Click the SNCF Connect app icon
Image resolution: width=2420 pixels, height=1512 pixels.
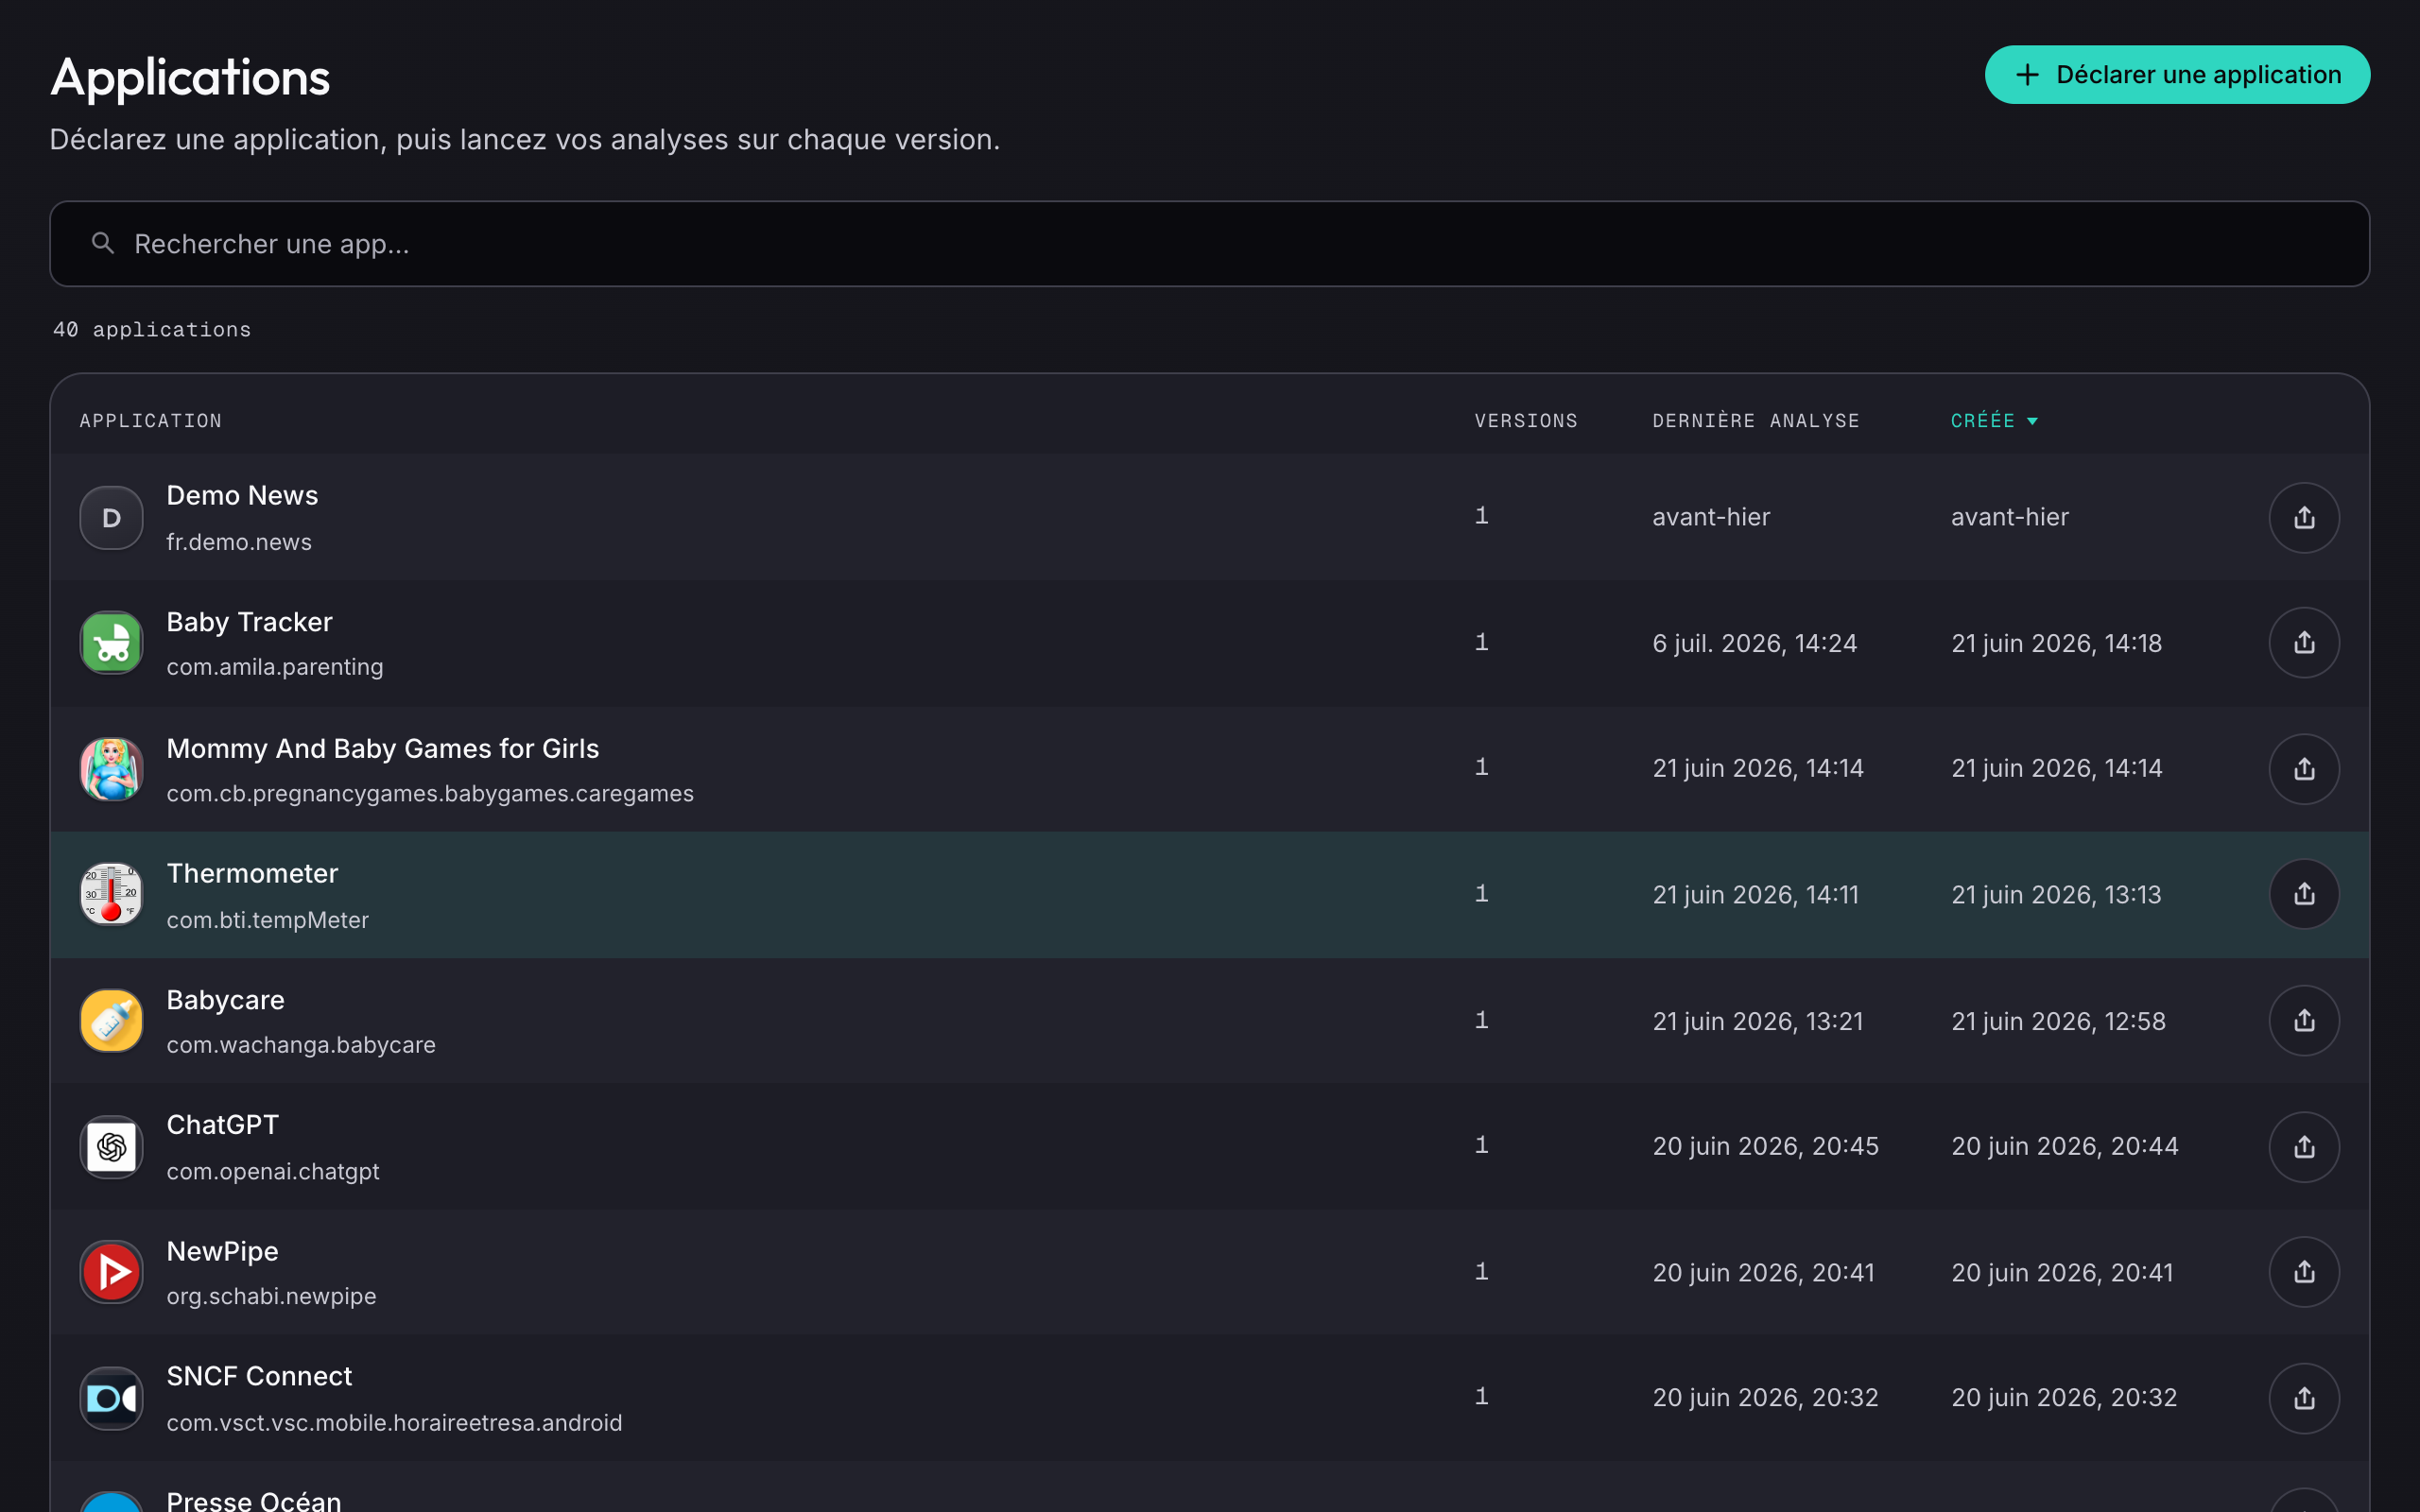pos(111,1398)
